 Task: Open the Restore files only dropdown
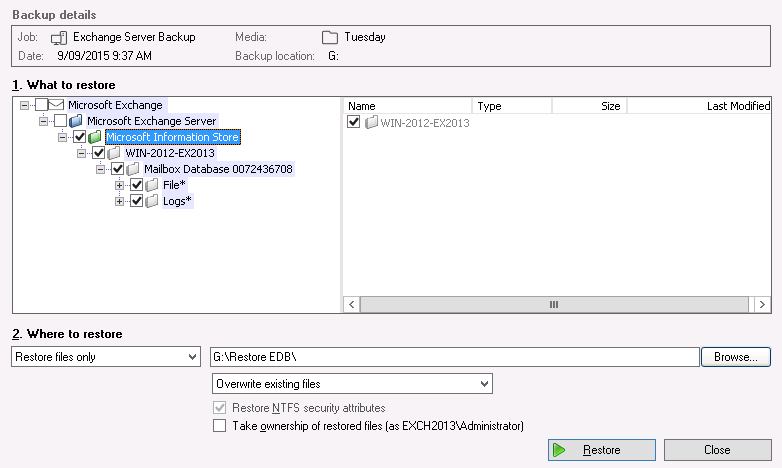tap(106, 357)
